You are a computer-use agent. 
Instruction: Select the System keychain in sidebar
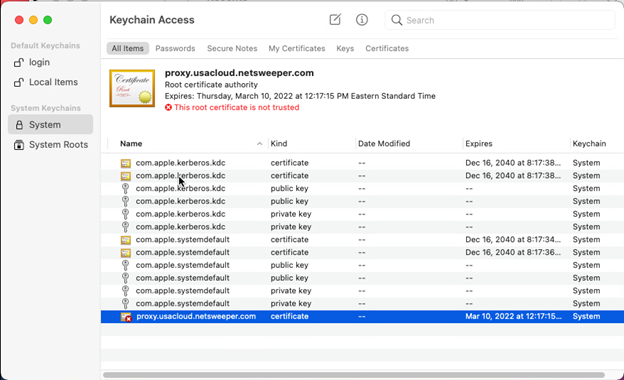50,125
